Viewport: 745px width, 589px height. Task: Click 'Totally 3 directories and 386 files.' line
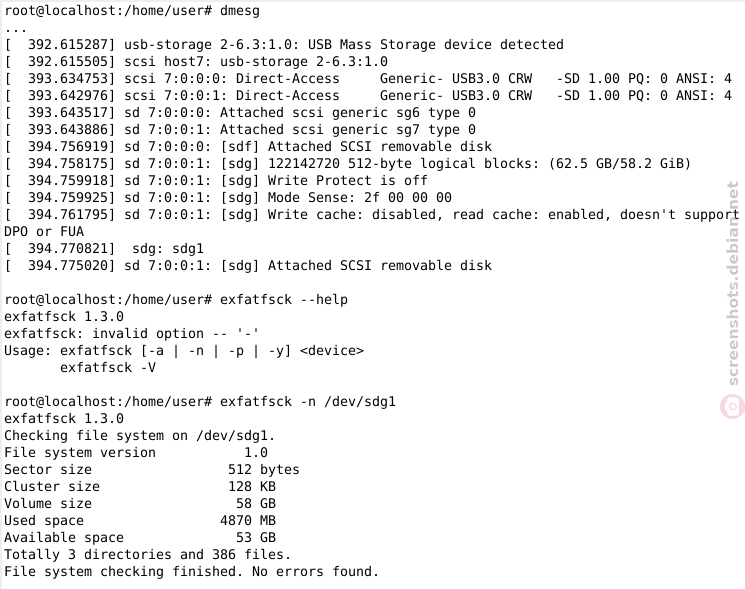[x=147, y=554]
